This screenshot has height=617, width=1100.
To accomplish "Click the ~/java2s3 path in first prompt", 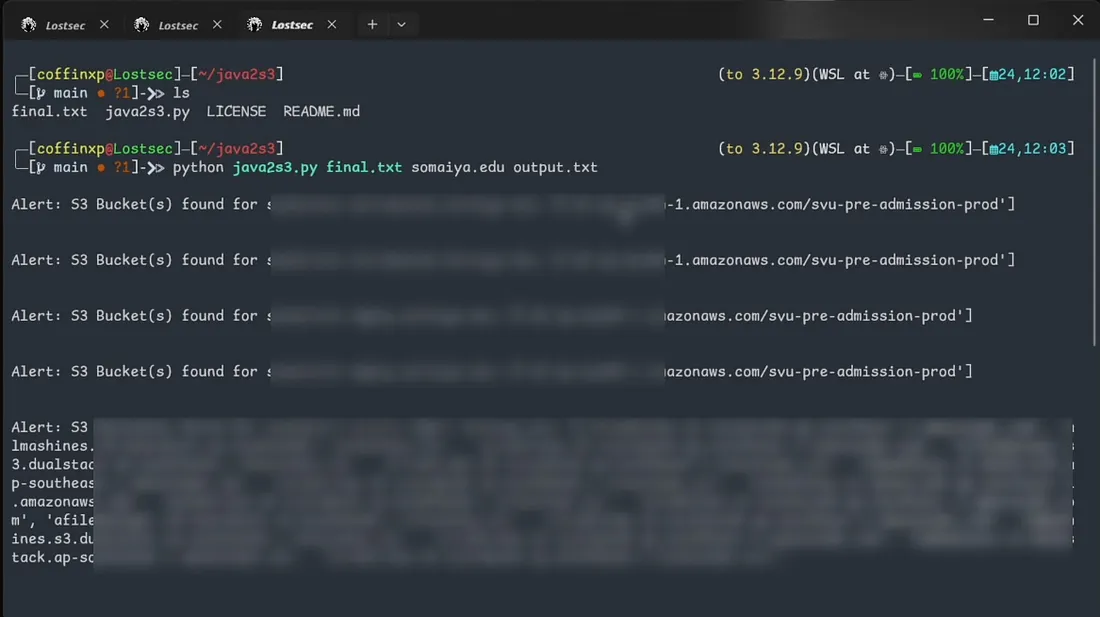I will coord(238,74).
